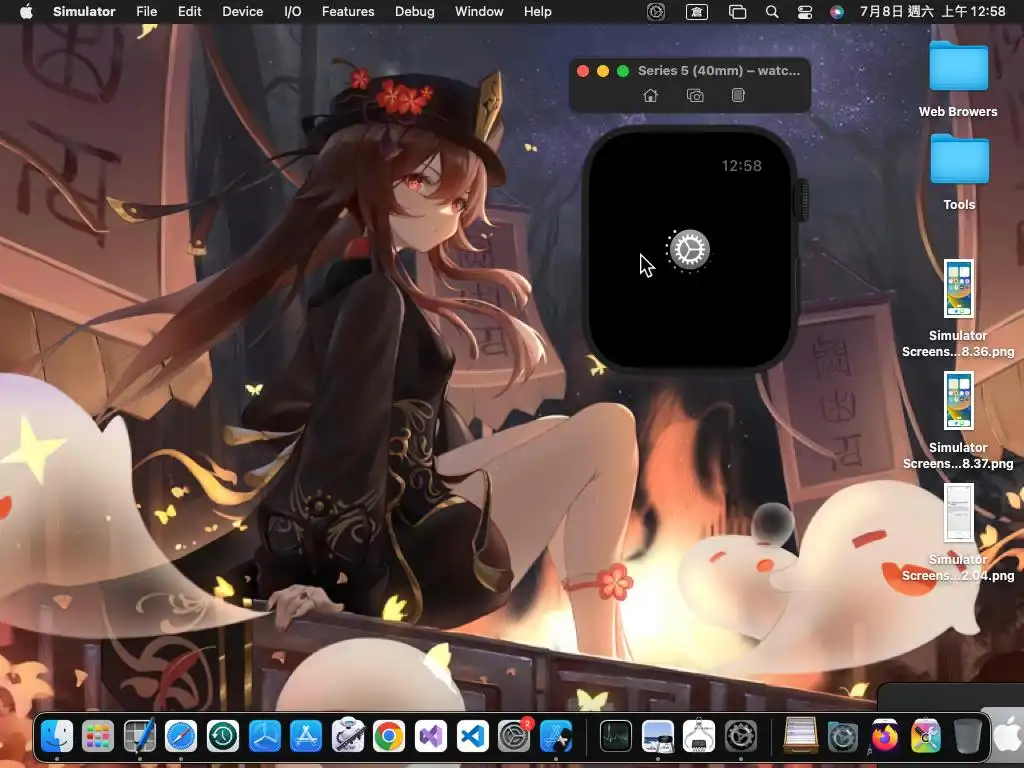
Task: Click the overlapping windows icon in the menu bar
Action: point(737,12)
